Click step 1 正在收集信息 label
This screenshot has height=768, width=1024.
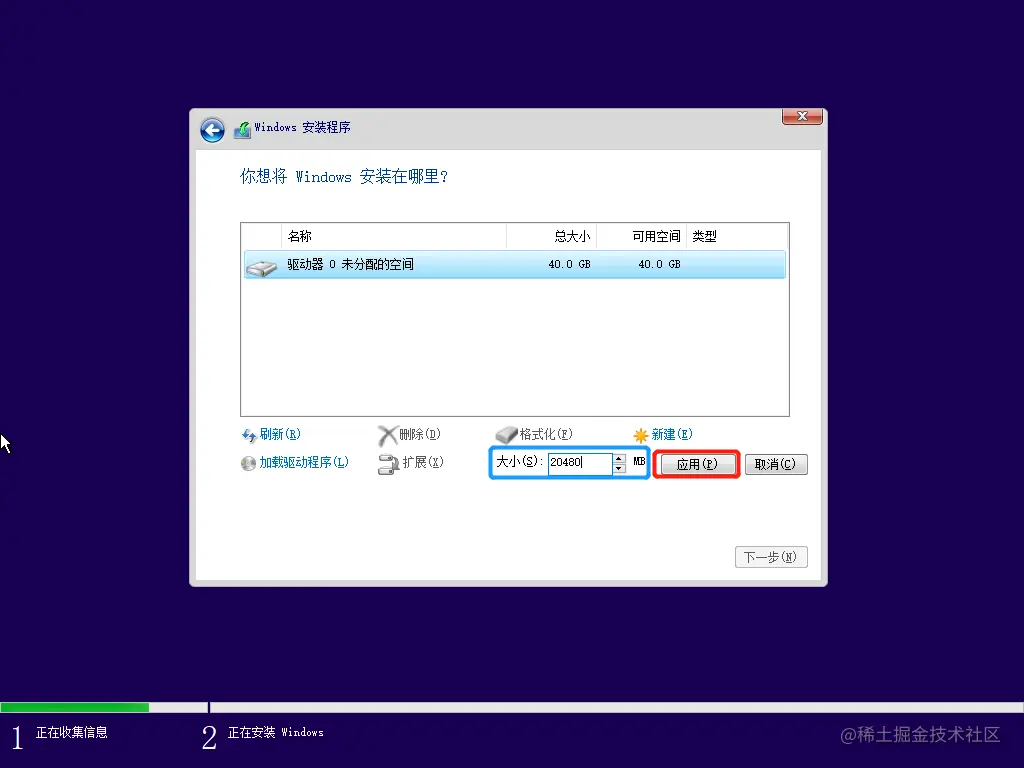72,733
